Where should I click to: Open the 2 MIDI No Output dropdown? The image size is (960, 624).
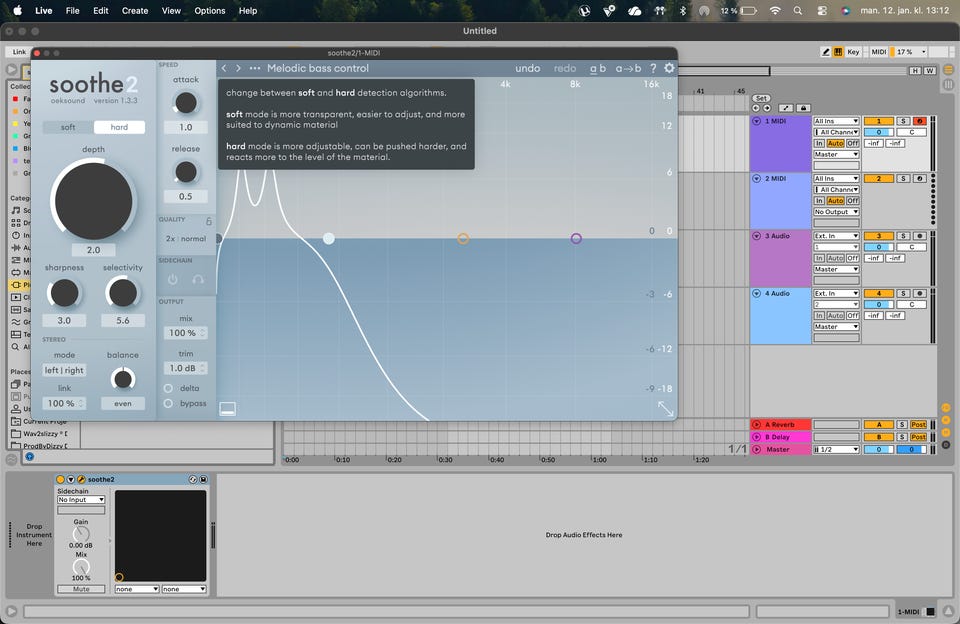point(836,212)
